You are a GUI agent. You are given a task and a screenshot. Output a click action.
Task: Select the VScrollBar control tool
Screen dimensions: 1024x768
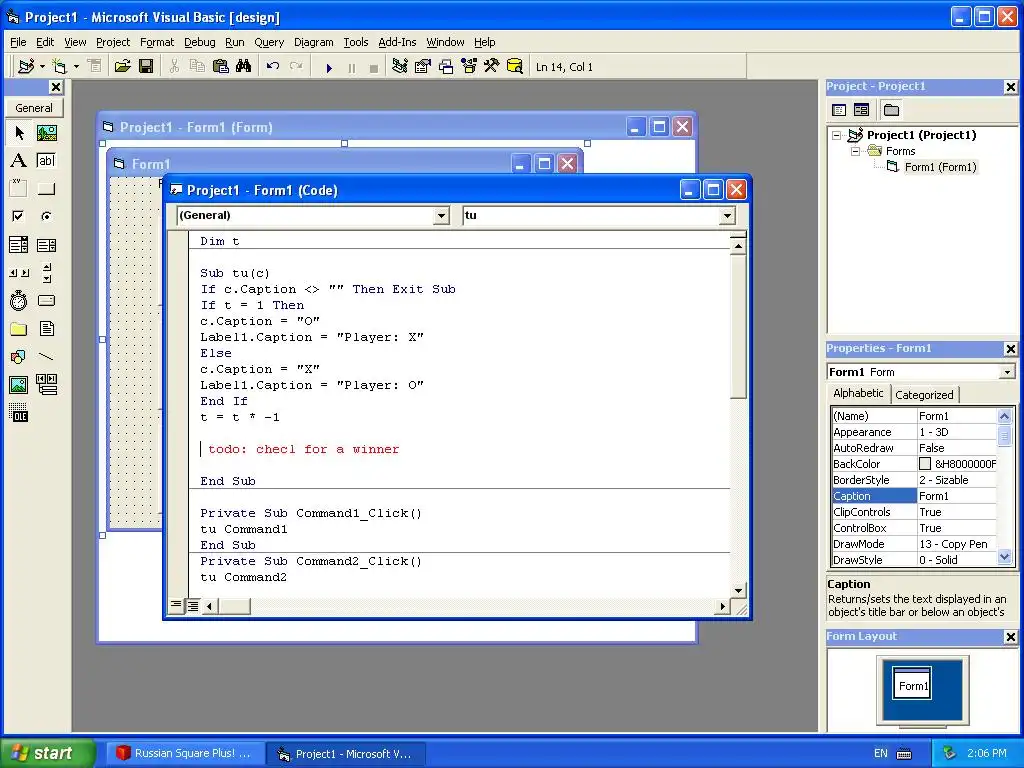[46, 272]
